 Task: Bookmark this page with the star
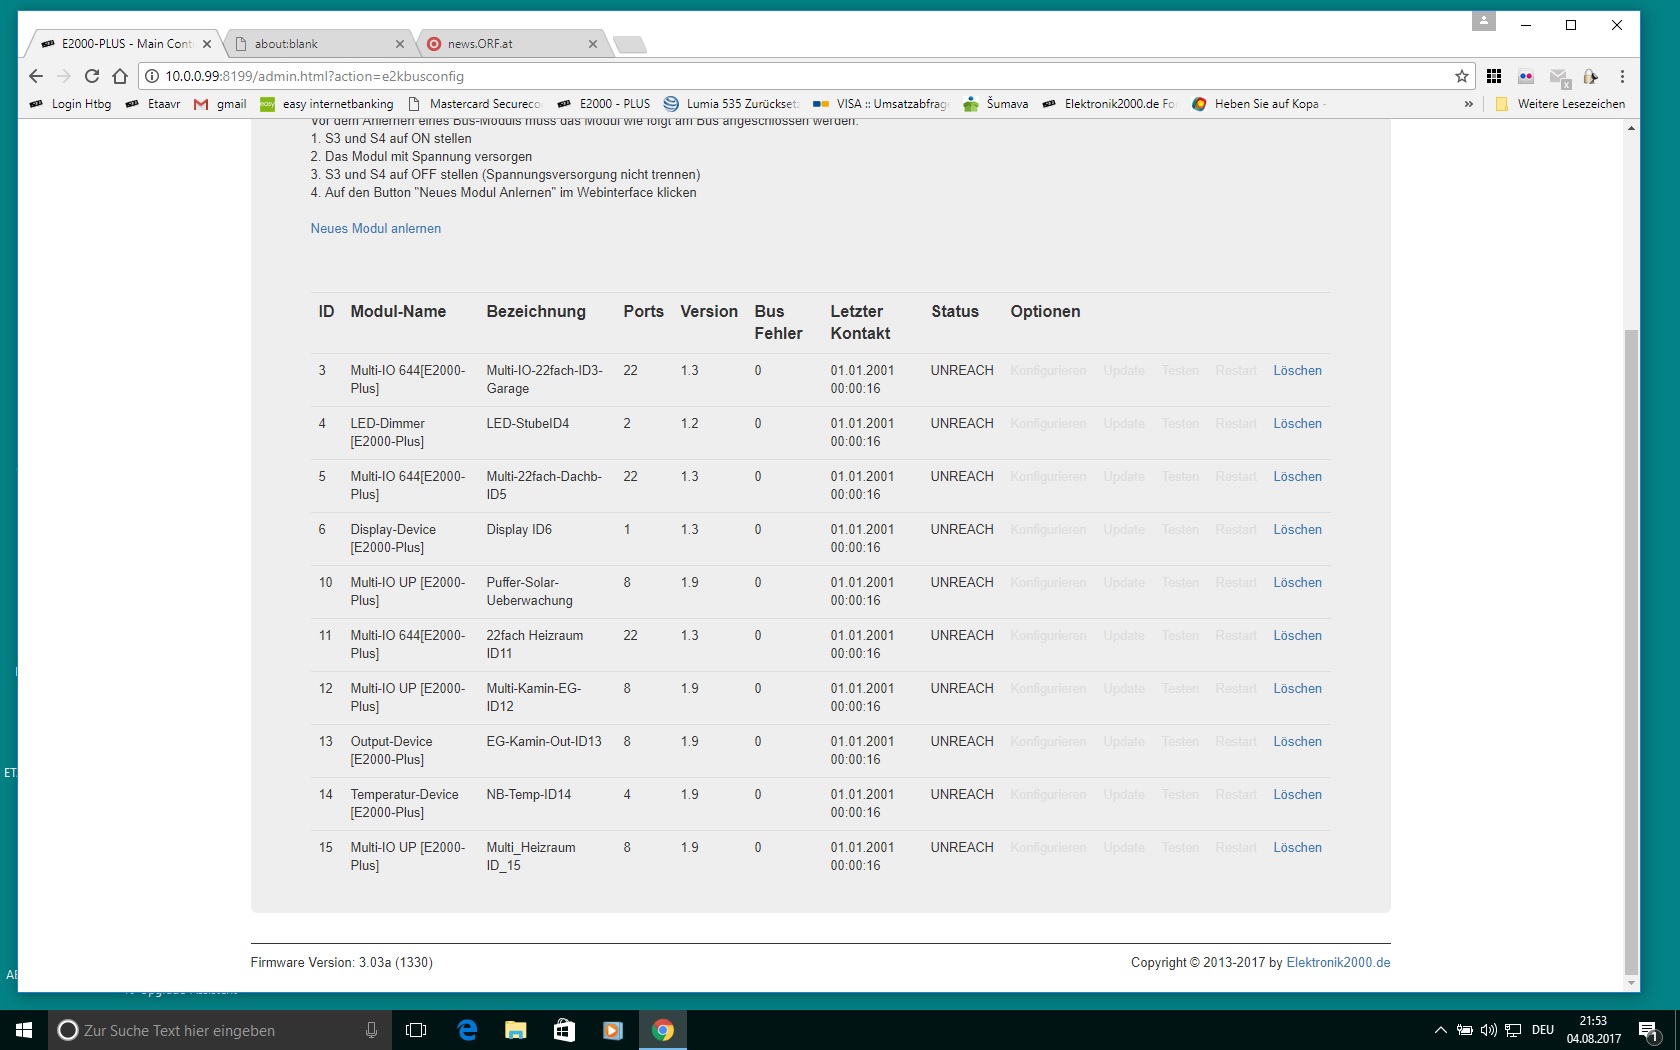click(x=1461, y=76)
